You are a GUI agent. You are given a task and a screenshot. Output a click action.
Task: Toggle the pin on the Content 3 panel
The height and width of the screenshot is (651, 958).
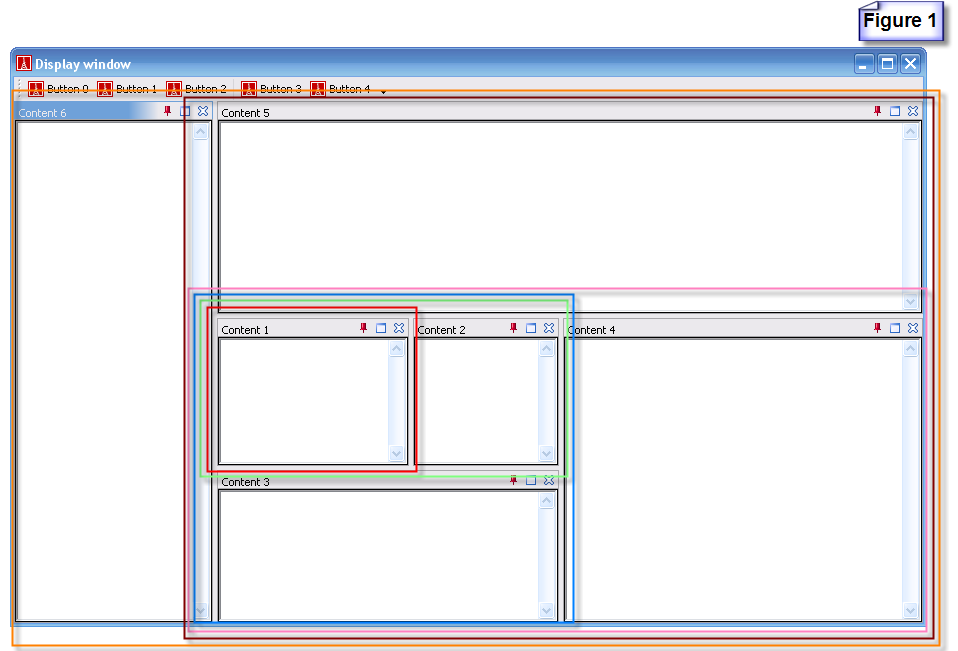[513, 480]
